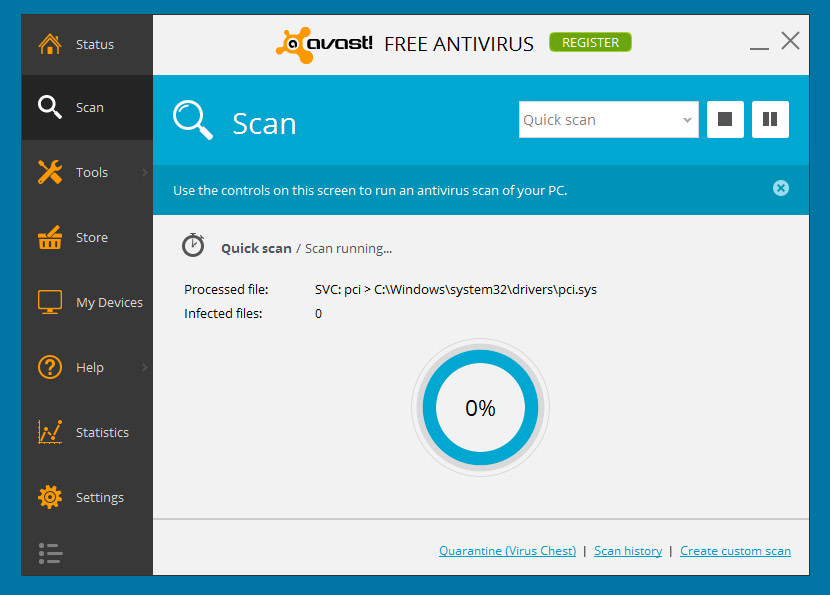The width and height of the screenshot is (830, 595).
Task: Click the stopwatch icon next to Quick scan
Action: point(193,245)
